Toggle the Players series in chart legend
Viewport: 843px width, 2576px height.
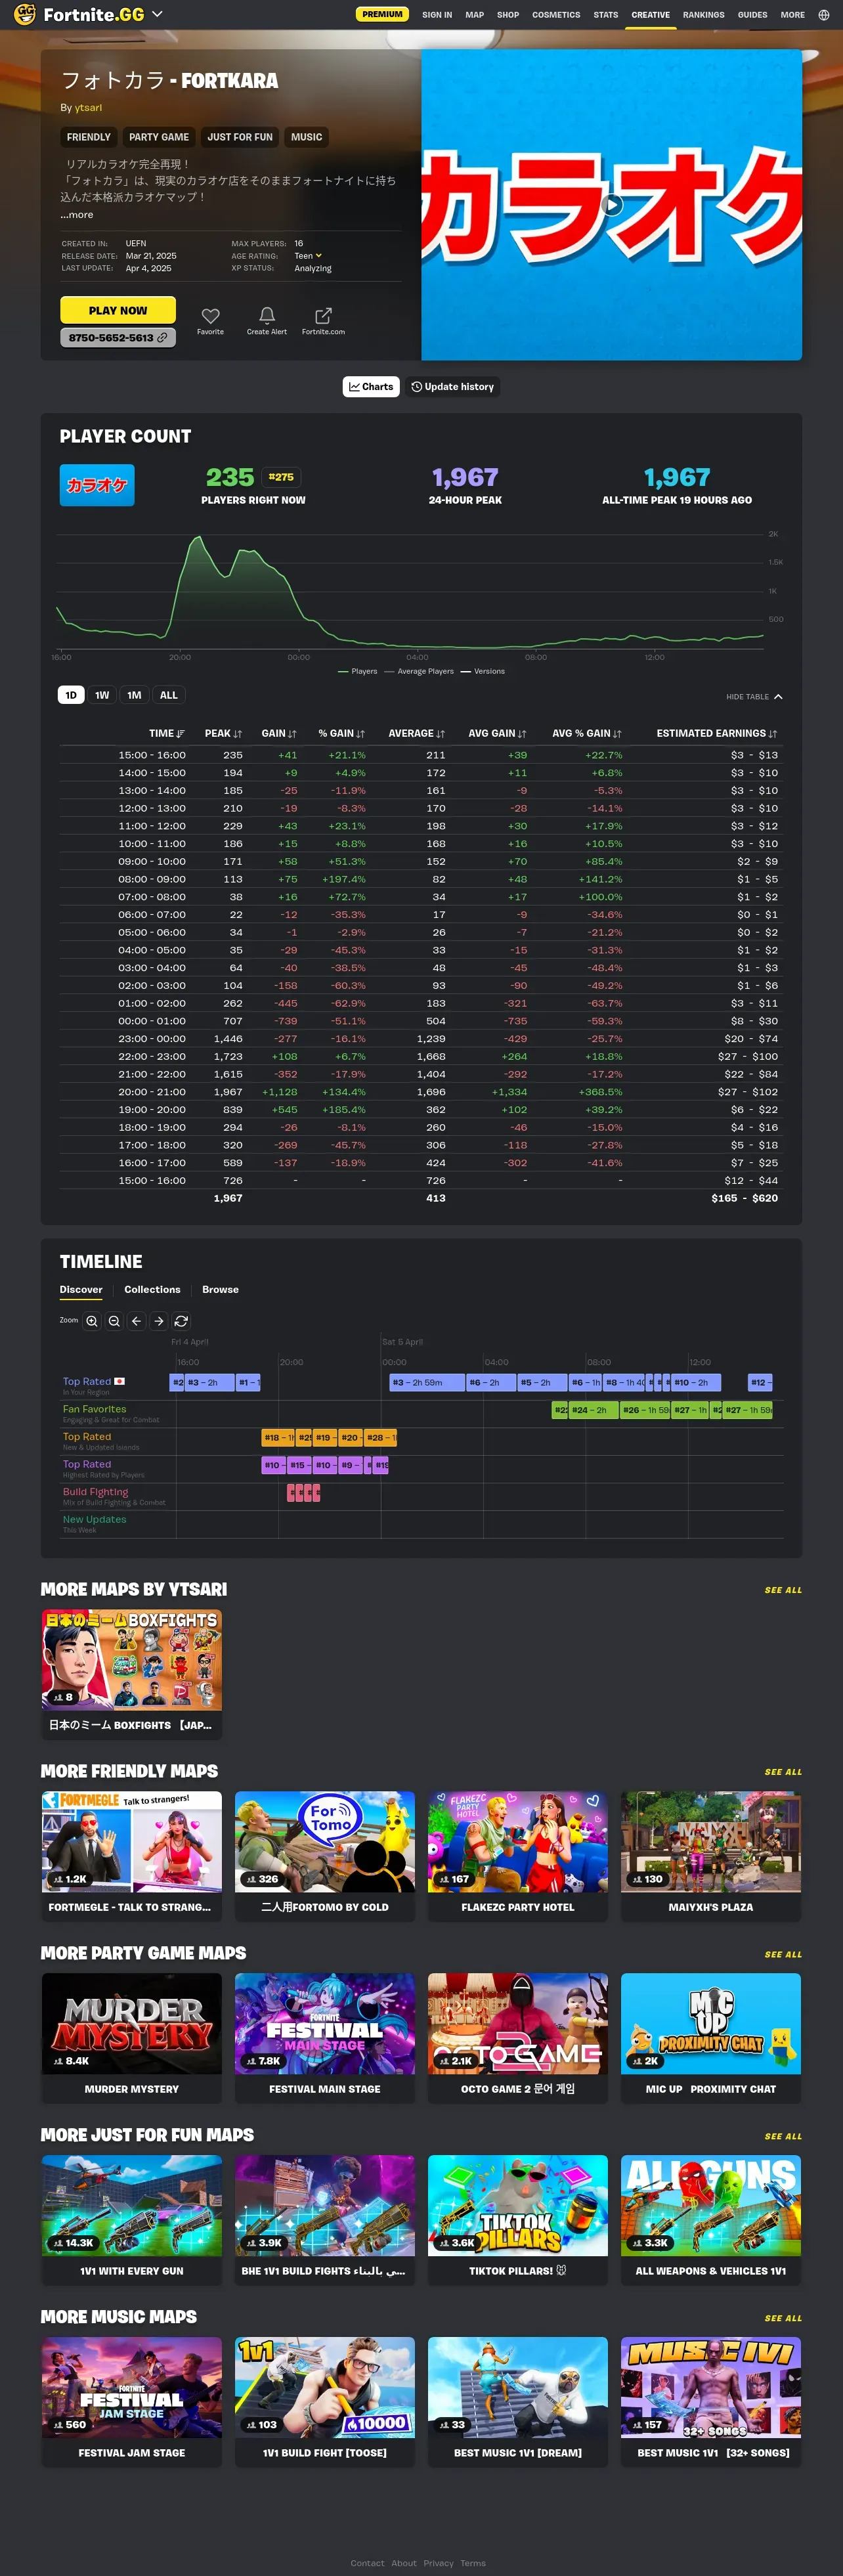pos(358,672)
